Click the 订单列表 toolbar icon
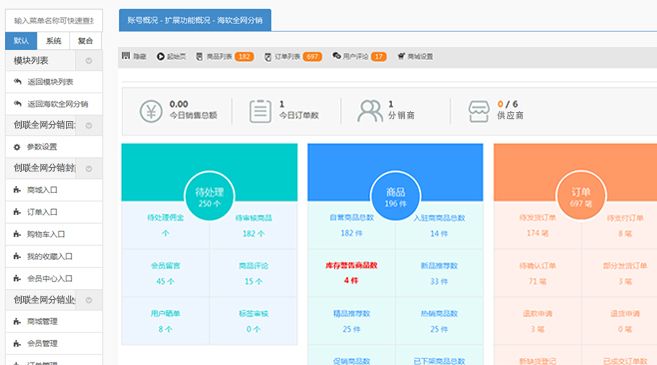Image resolution: width=657 pixels, height=365 pixels. point(268,57)
